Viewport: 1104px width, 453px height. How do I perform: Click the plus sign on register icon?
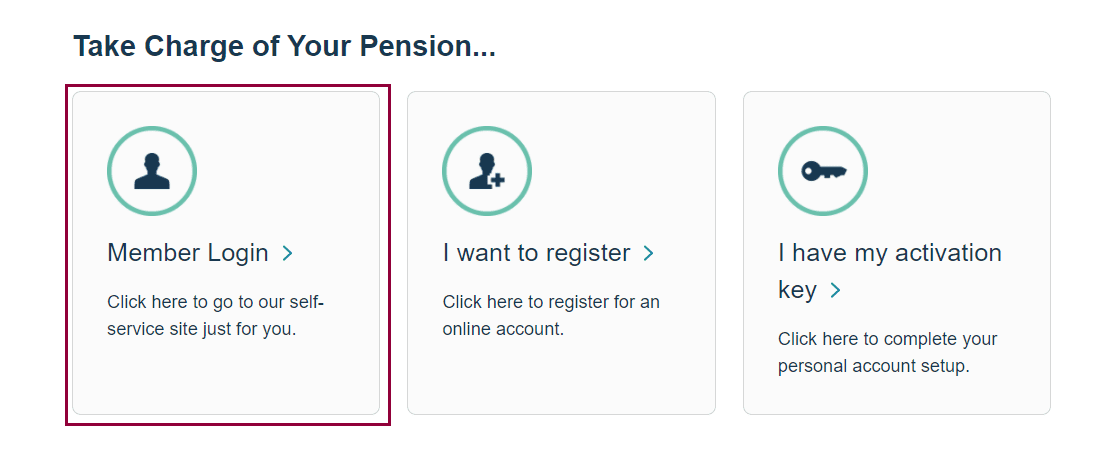498,180
